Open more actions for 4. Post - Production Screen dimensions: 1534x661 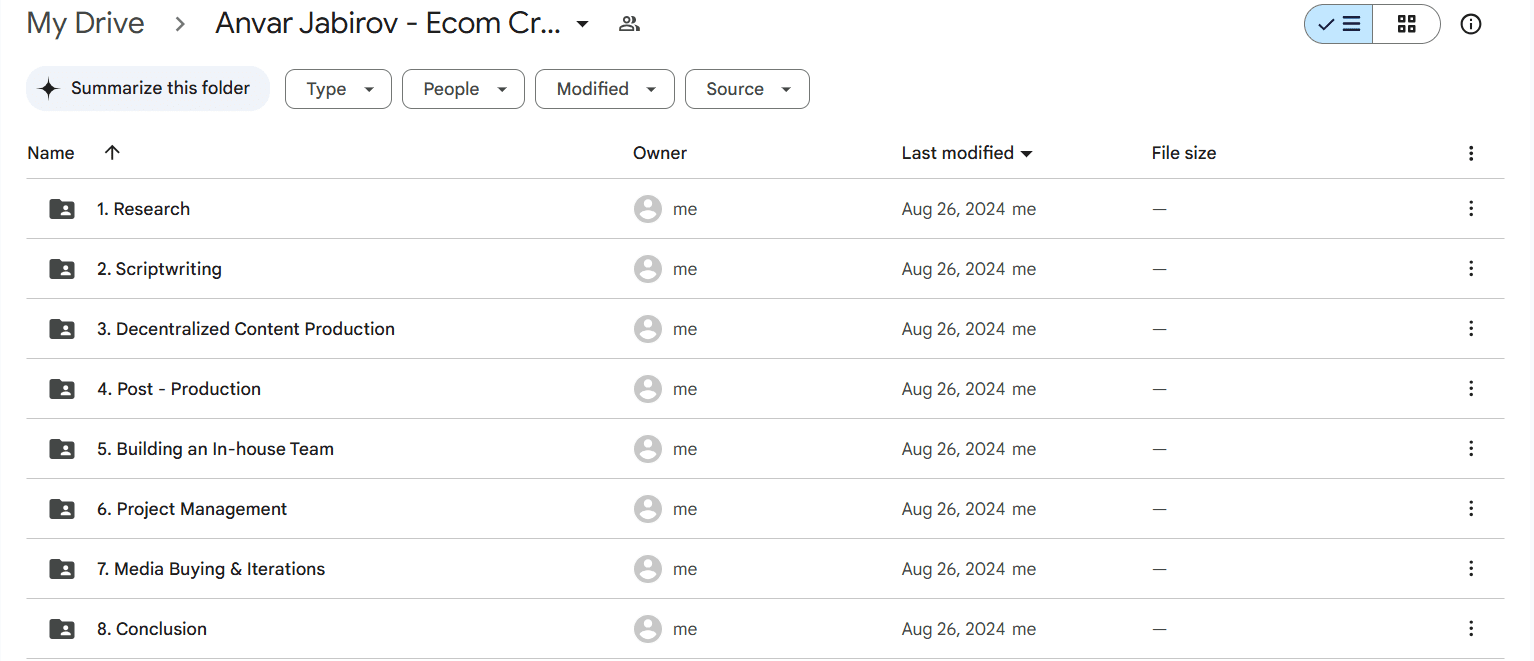(1471, 389)
